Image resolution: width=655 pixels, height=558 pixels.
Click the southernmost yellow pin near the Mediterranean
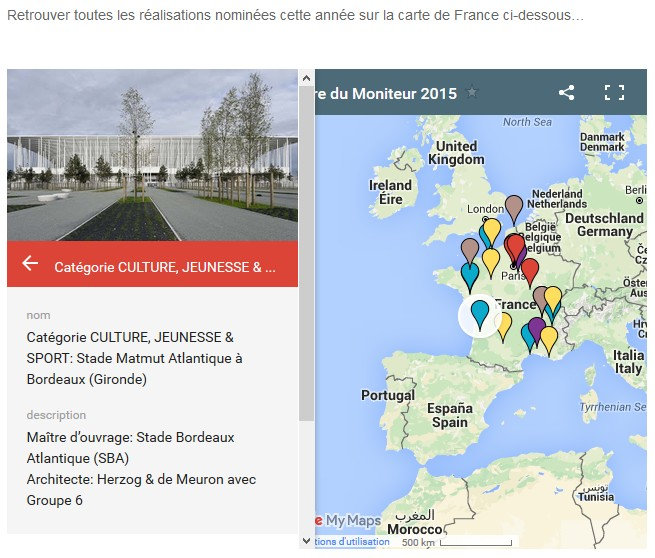pos(549,340)
